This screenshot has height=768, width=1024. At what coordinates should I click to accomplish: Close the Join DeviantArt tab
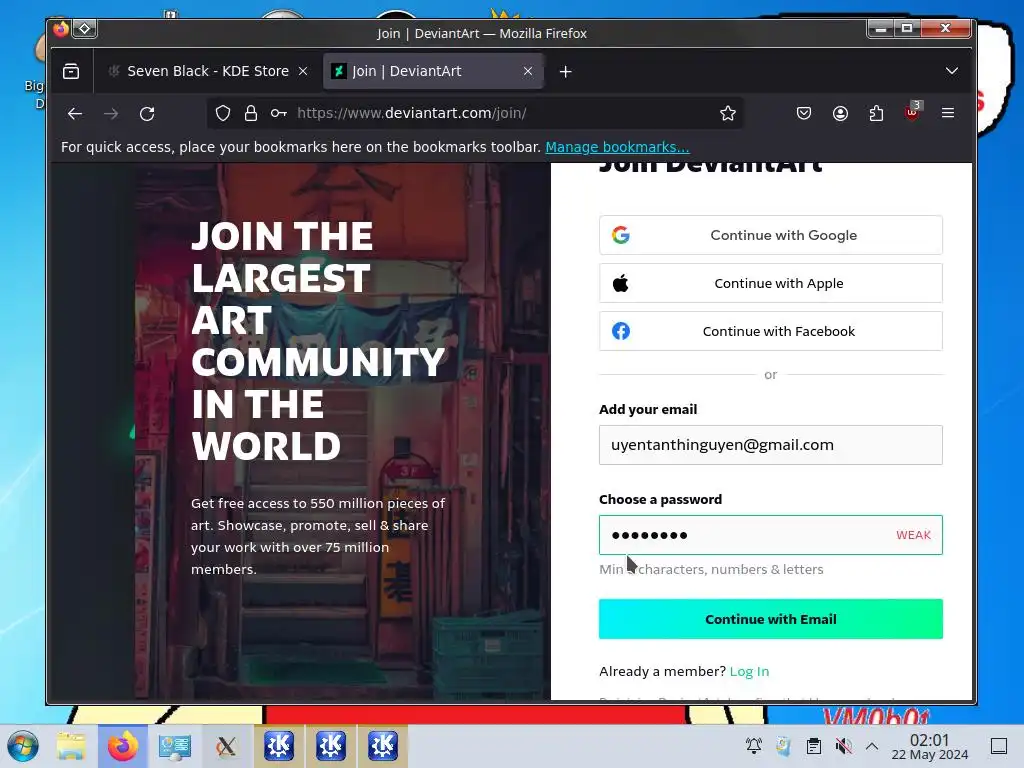[528, 71]
